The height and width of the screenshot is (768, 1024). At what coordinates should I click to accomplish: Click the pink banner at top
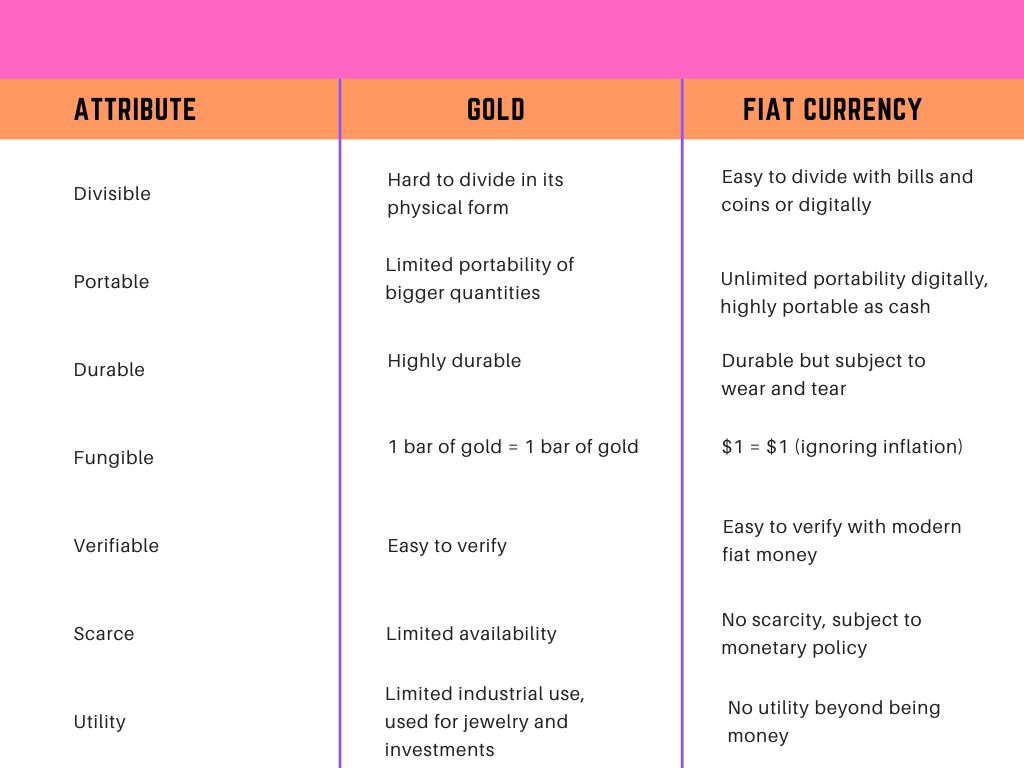point(512,39)
